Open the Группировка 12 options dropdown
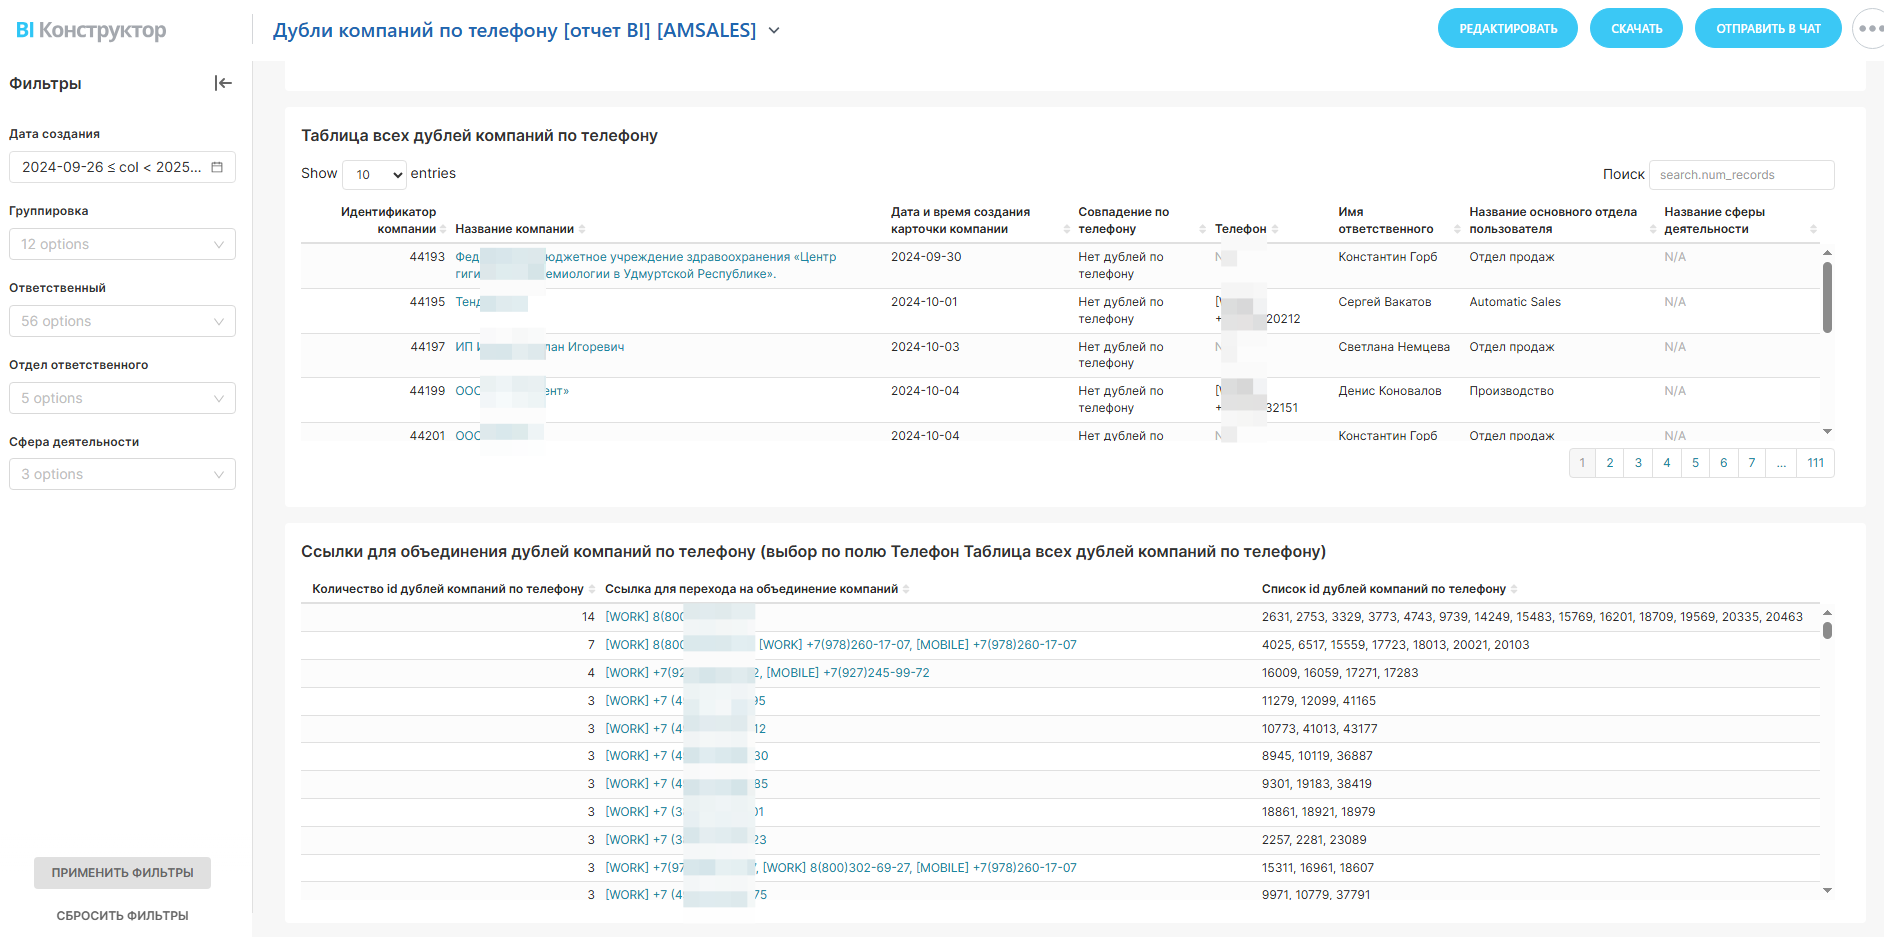This screenshot has width=1884, height=937. [x=122, y=244]
